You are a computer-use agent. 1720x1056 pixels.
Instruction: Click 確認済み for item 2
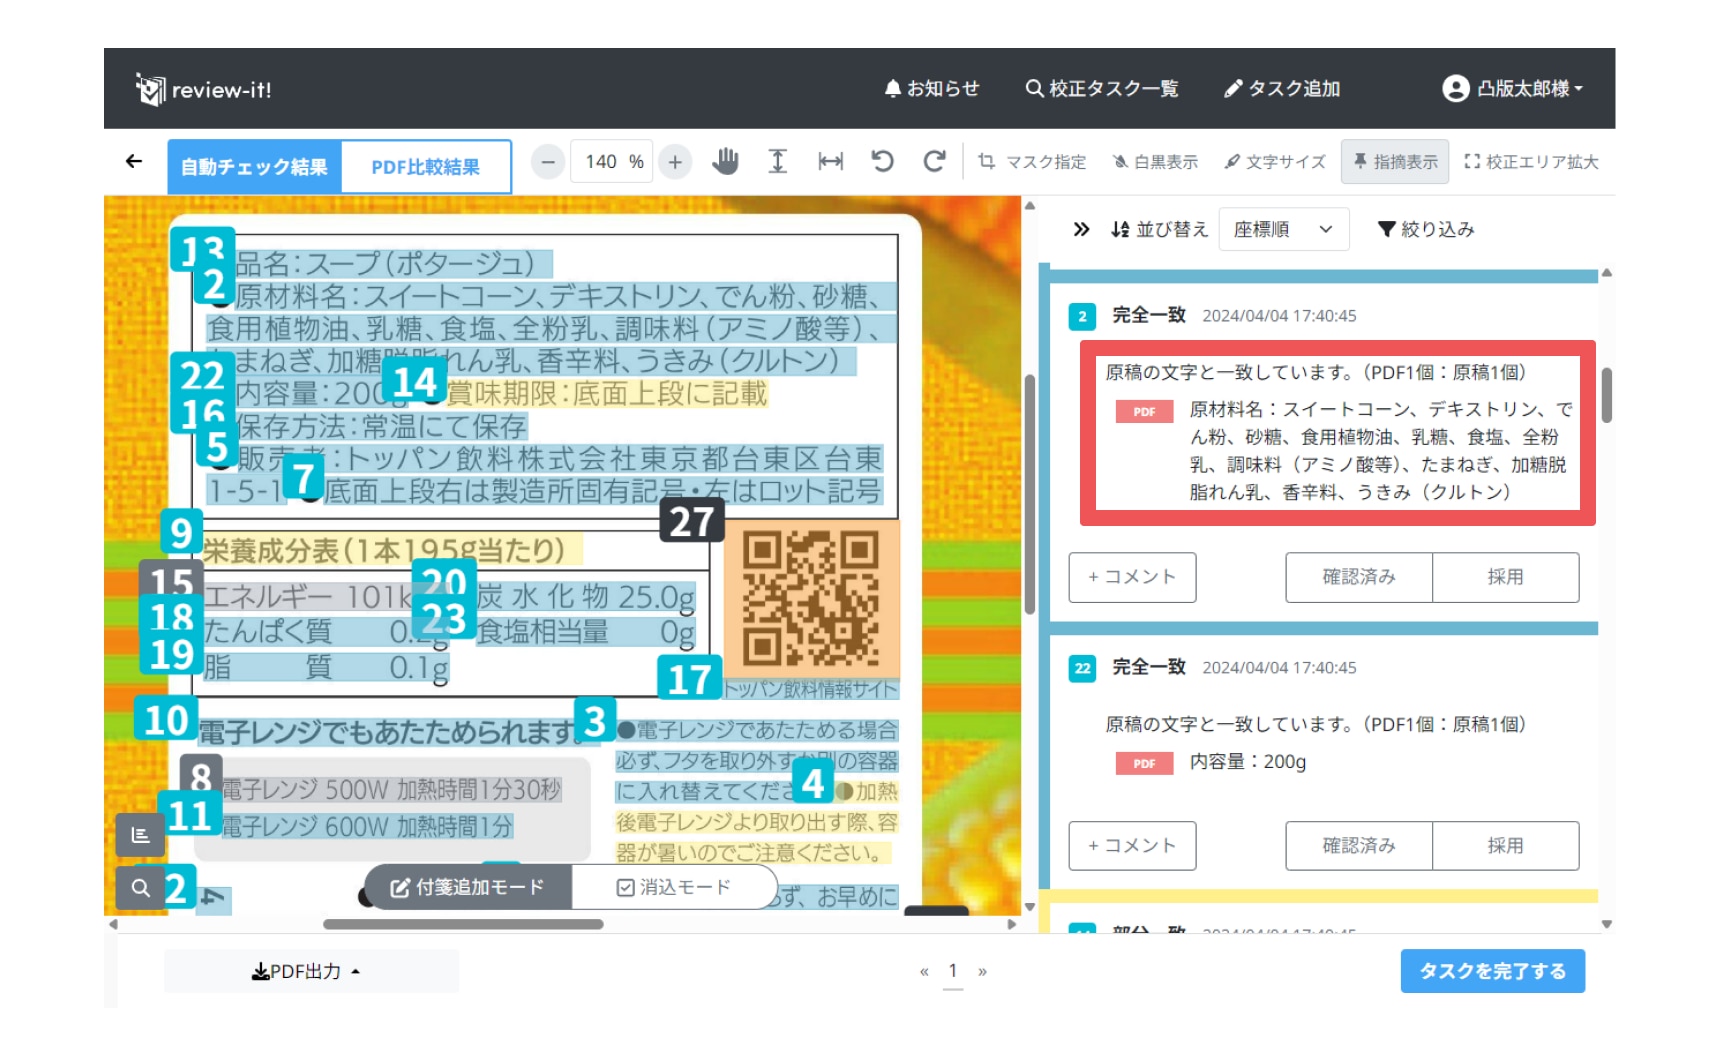[x=1358, y=577]
